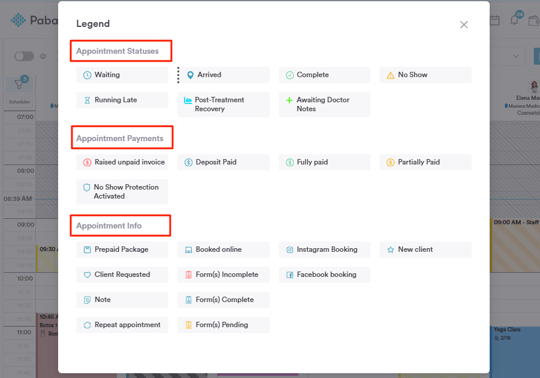Click the Booked online label

(218, 249)
